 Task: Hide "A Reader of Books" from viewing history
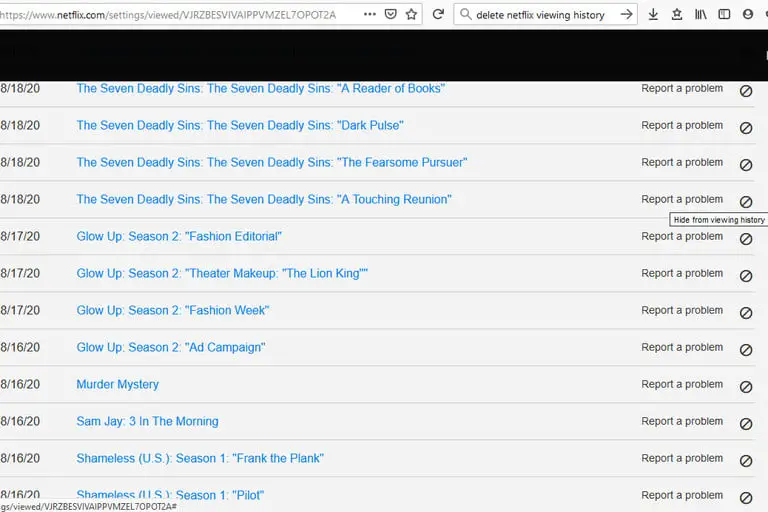(745, 91)
